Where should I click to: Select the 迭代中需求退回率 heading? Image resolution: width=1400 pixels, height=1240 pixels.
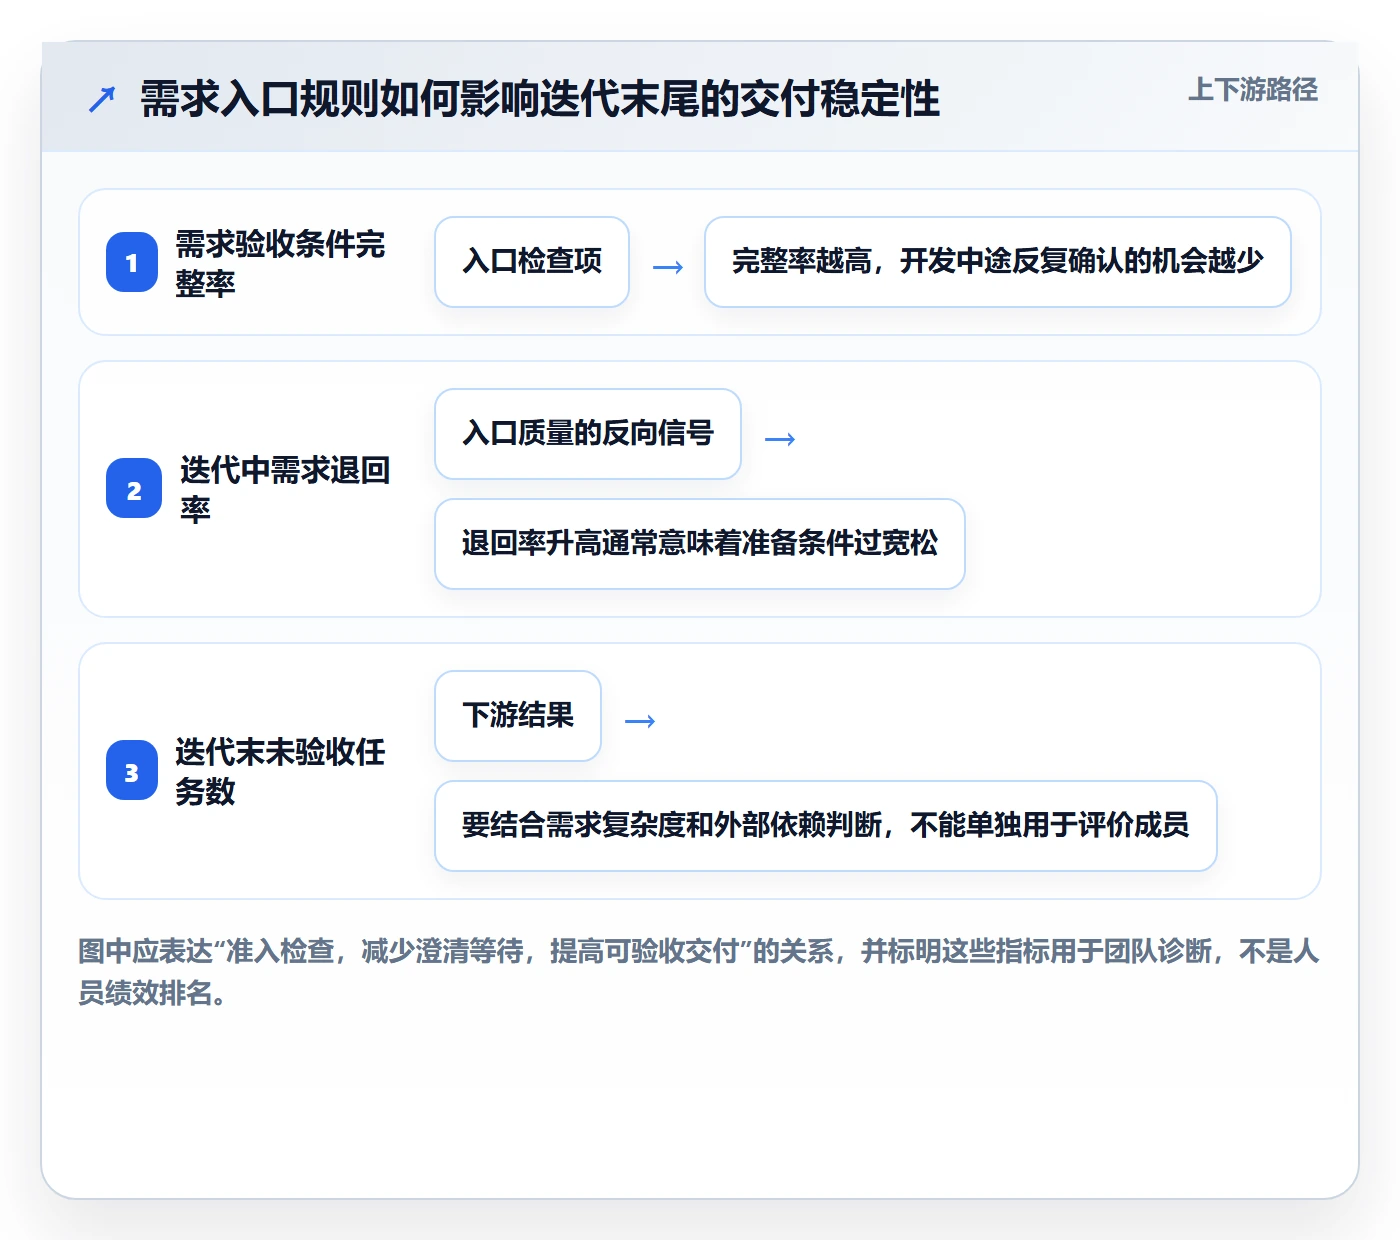[285, 489]
